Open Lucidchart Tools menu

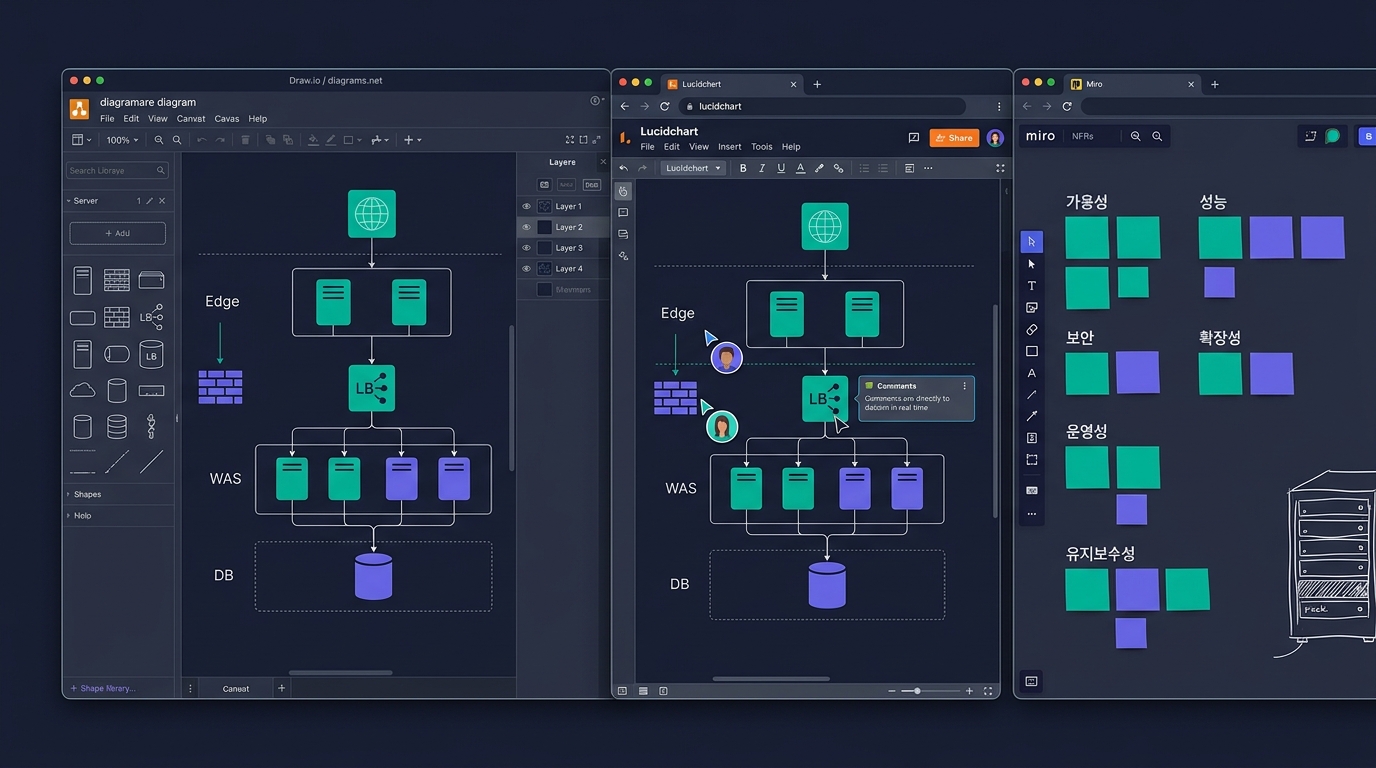762,147
